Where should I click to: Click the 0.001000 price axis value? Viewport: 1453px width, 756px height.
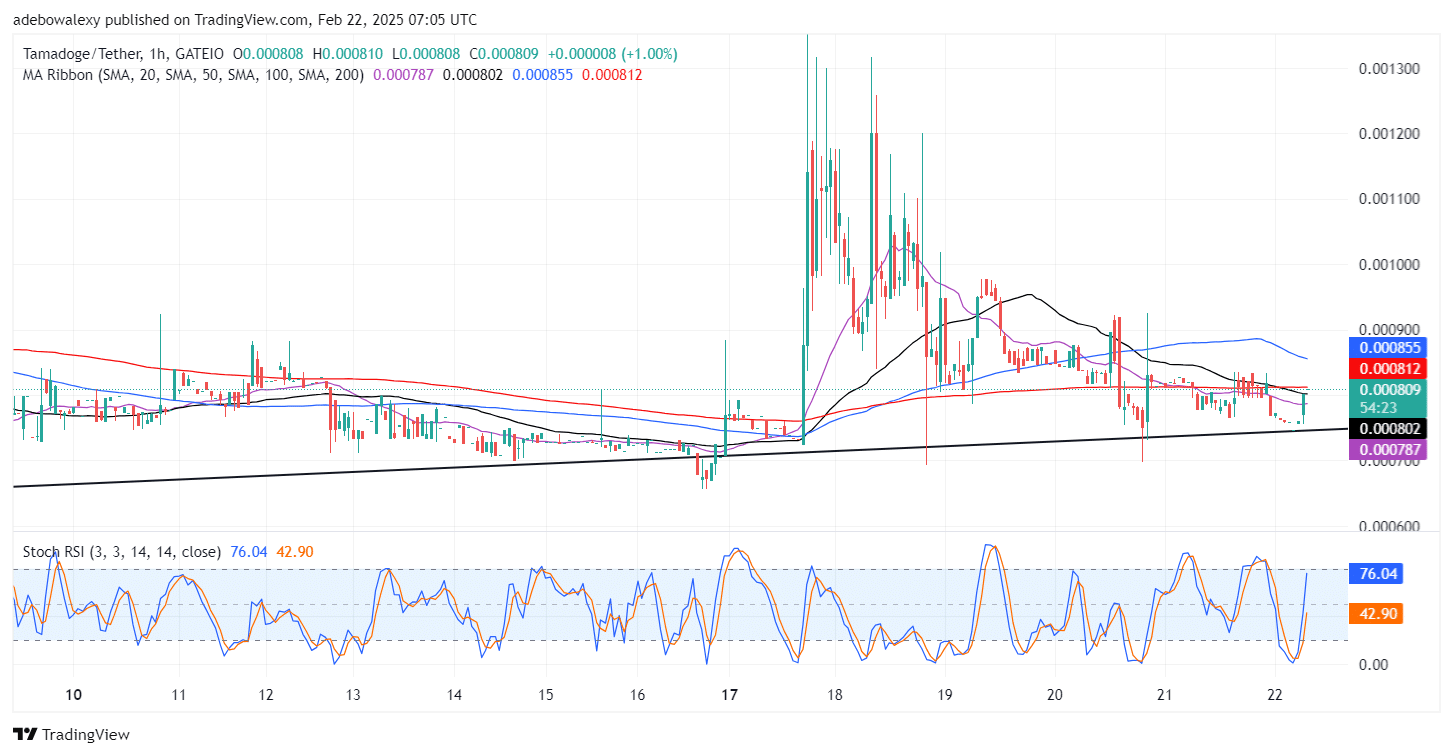[1389, 265]
